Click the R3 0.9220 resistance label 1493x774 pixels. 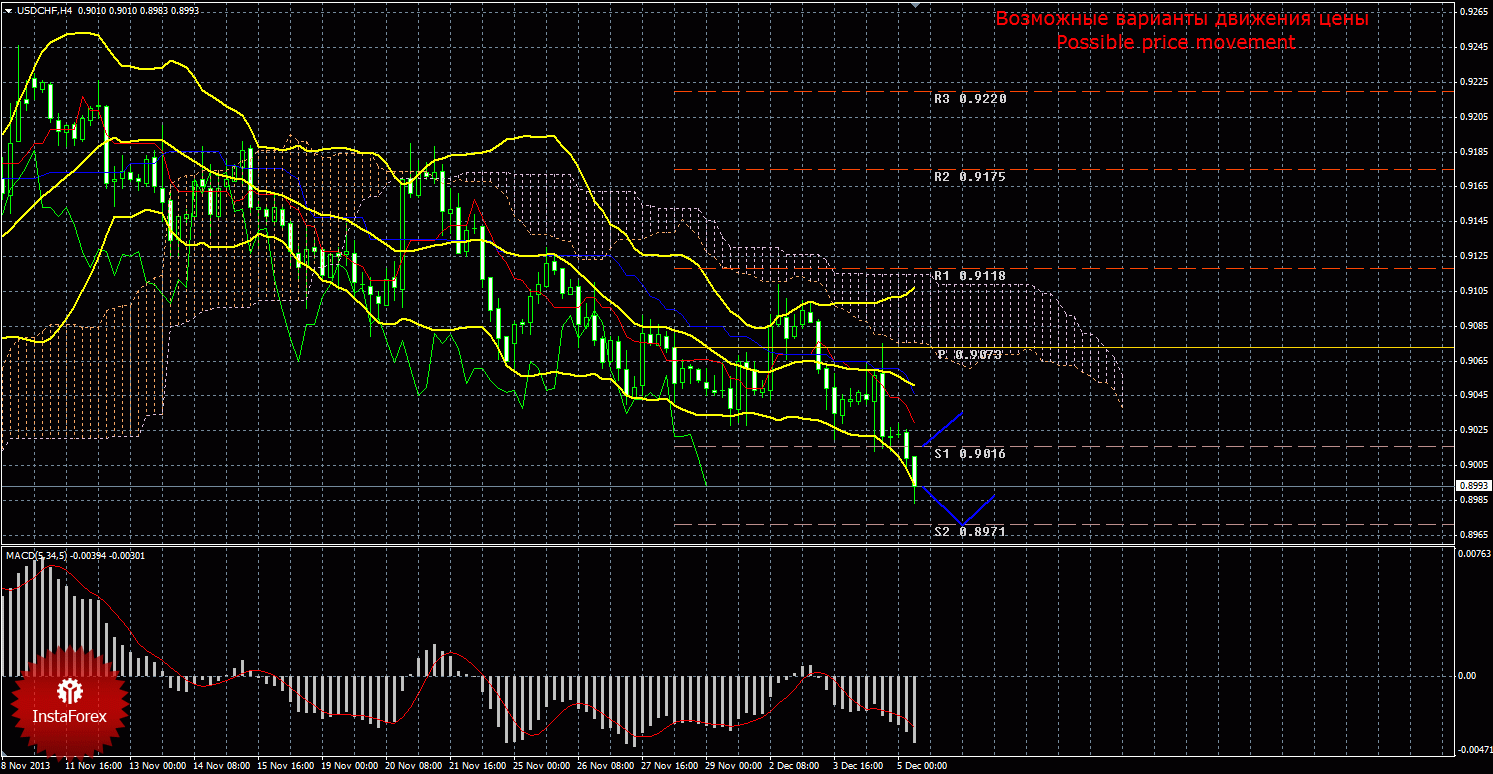click(x=970, y=99)
